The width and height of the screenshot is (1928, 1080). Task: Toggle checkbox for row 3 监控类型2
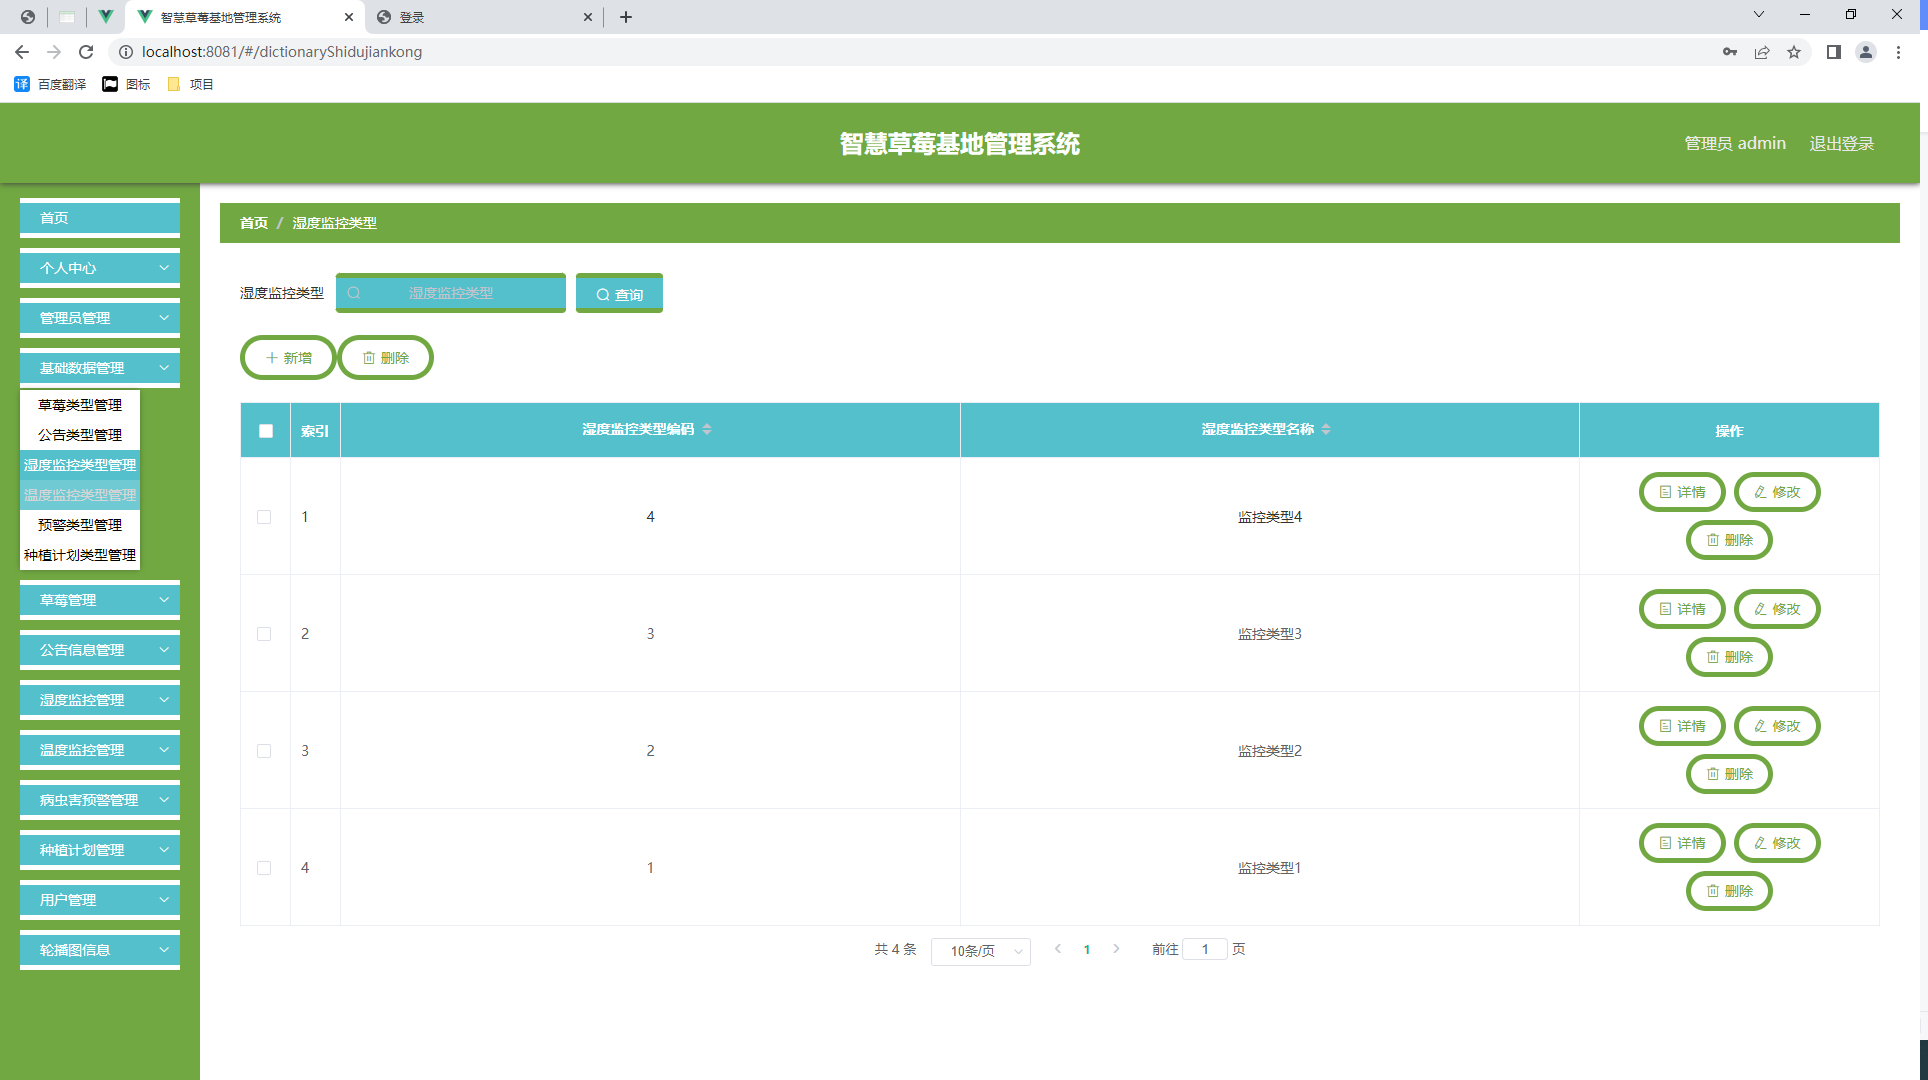265,750
